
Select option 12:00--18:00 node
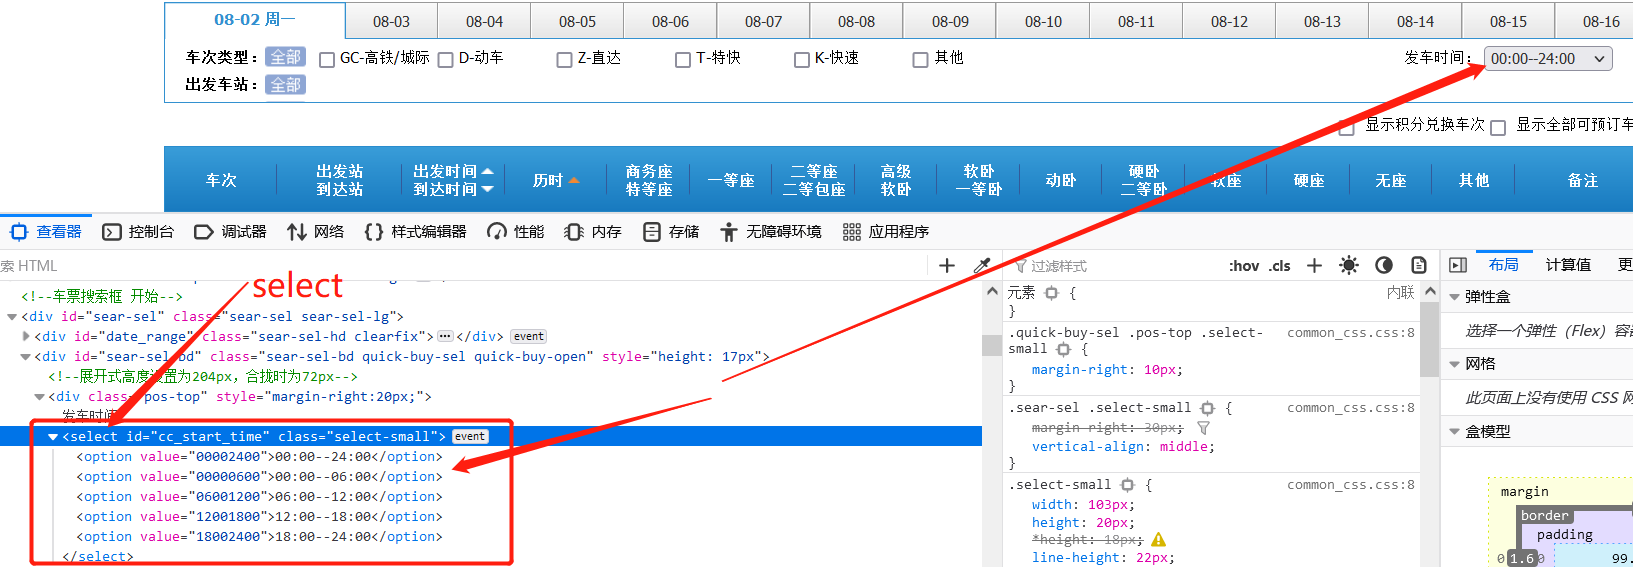coord(259,517)
